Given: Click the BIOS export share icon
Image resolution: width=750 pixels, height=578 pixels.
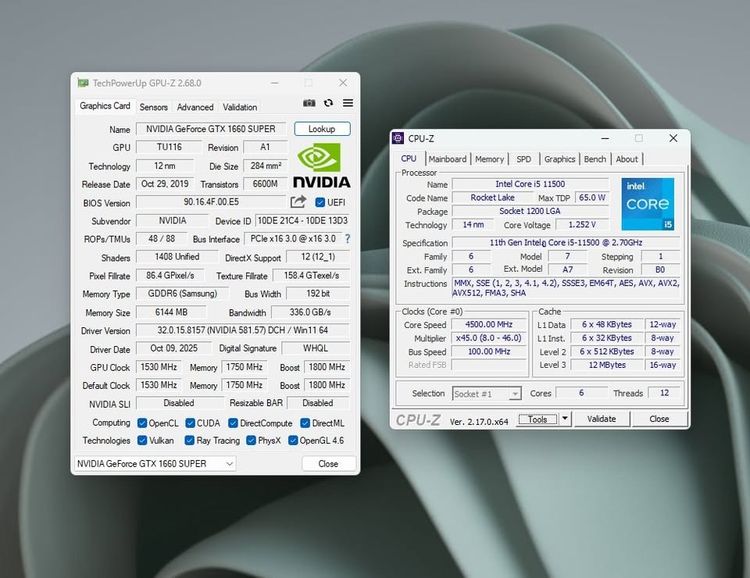Looking at the screenshot, I should point(298,202).
